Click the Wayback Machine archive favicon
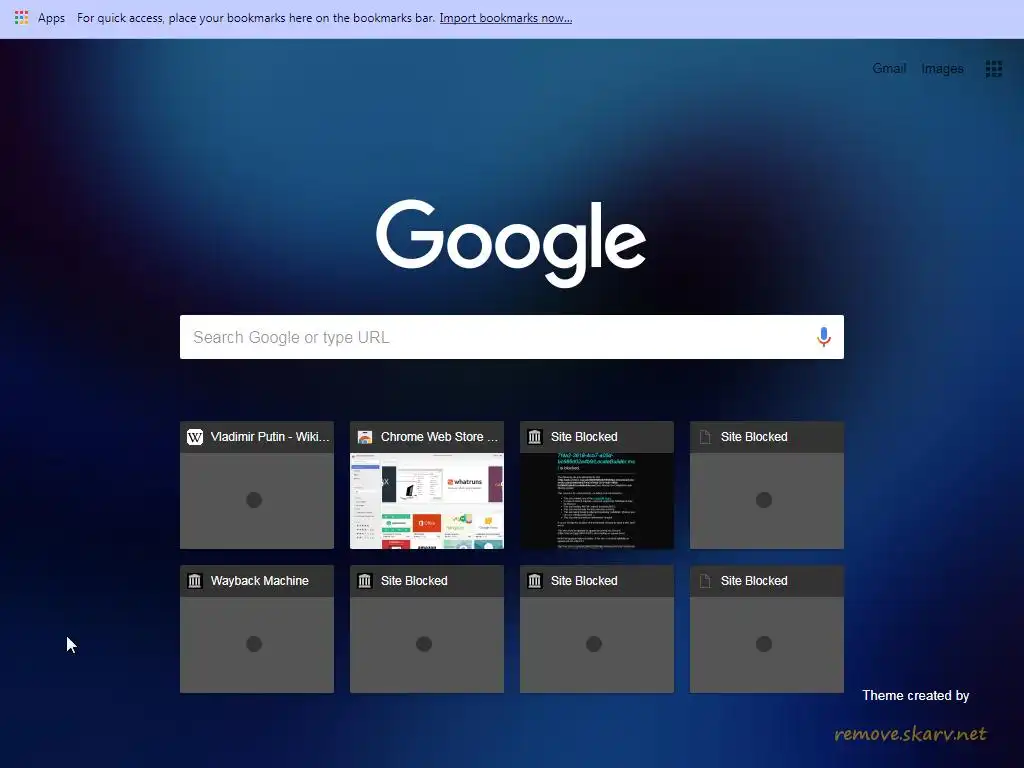Viewport: 1024px width, 768px height. pyautogui.click(x=195, y=581)
